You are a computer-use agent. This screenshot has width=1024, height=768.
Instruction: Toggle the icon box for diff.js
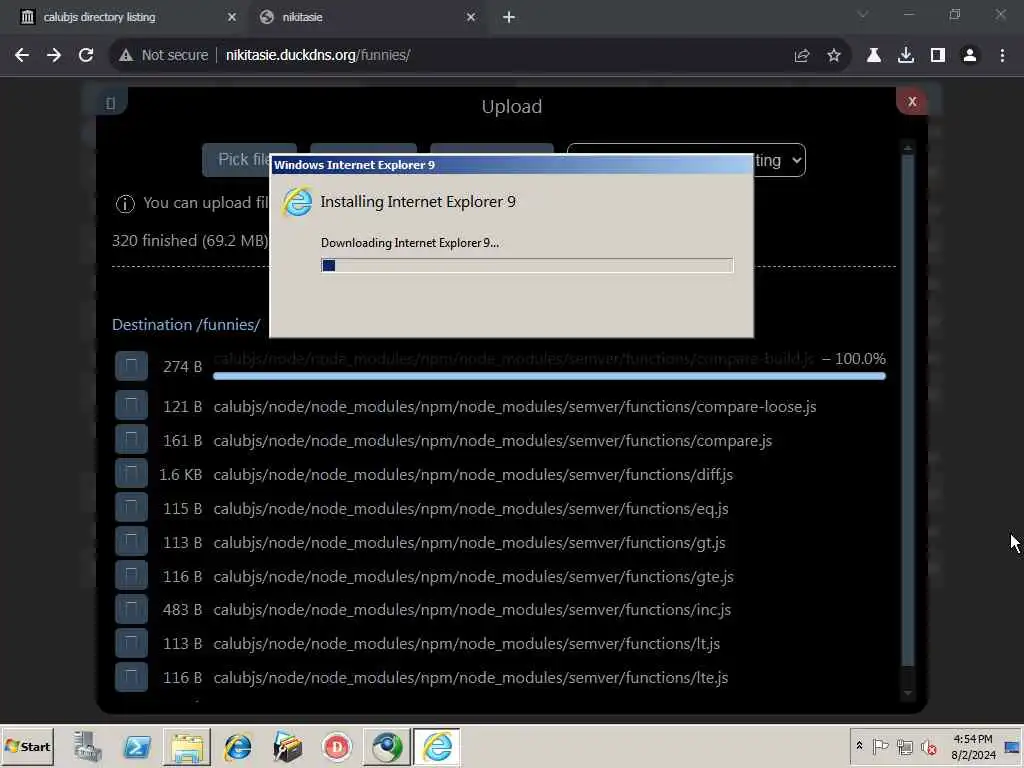pos(131,473)
